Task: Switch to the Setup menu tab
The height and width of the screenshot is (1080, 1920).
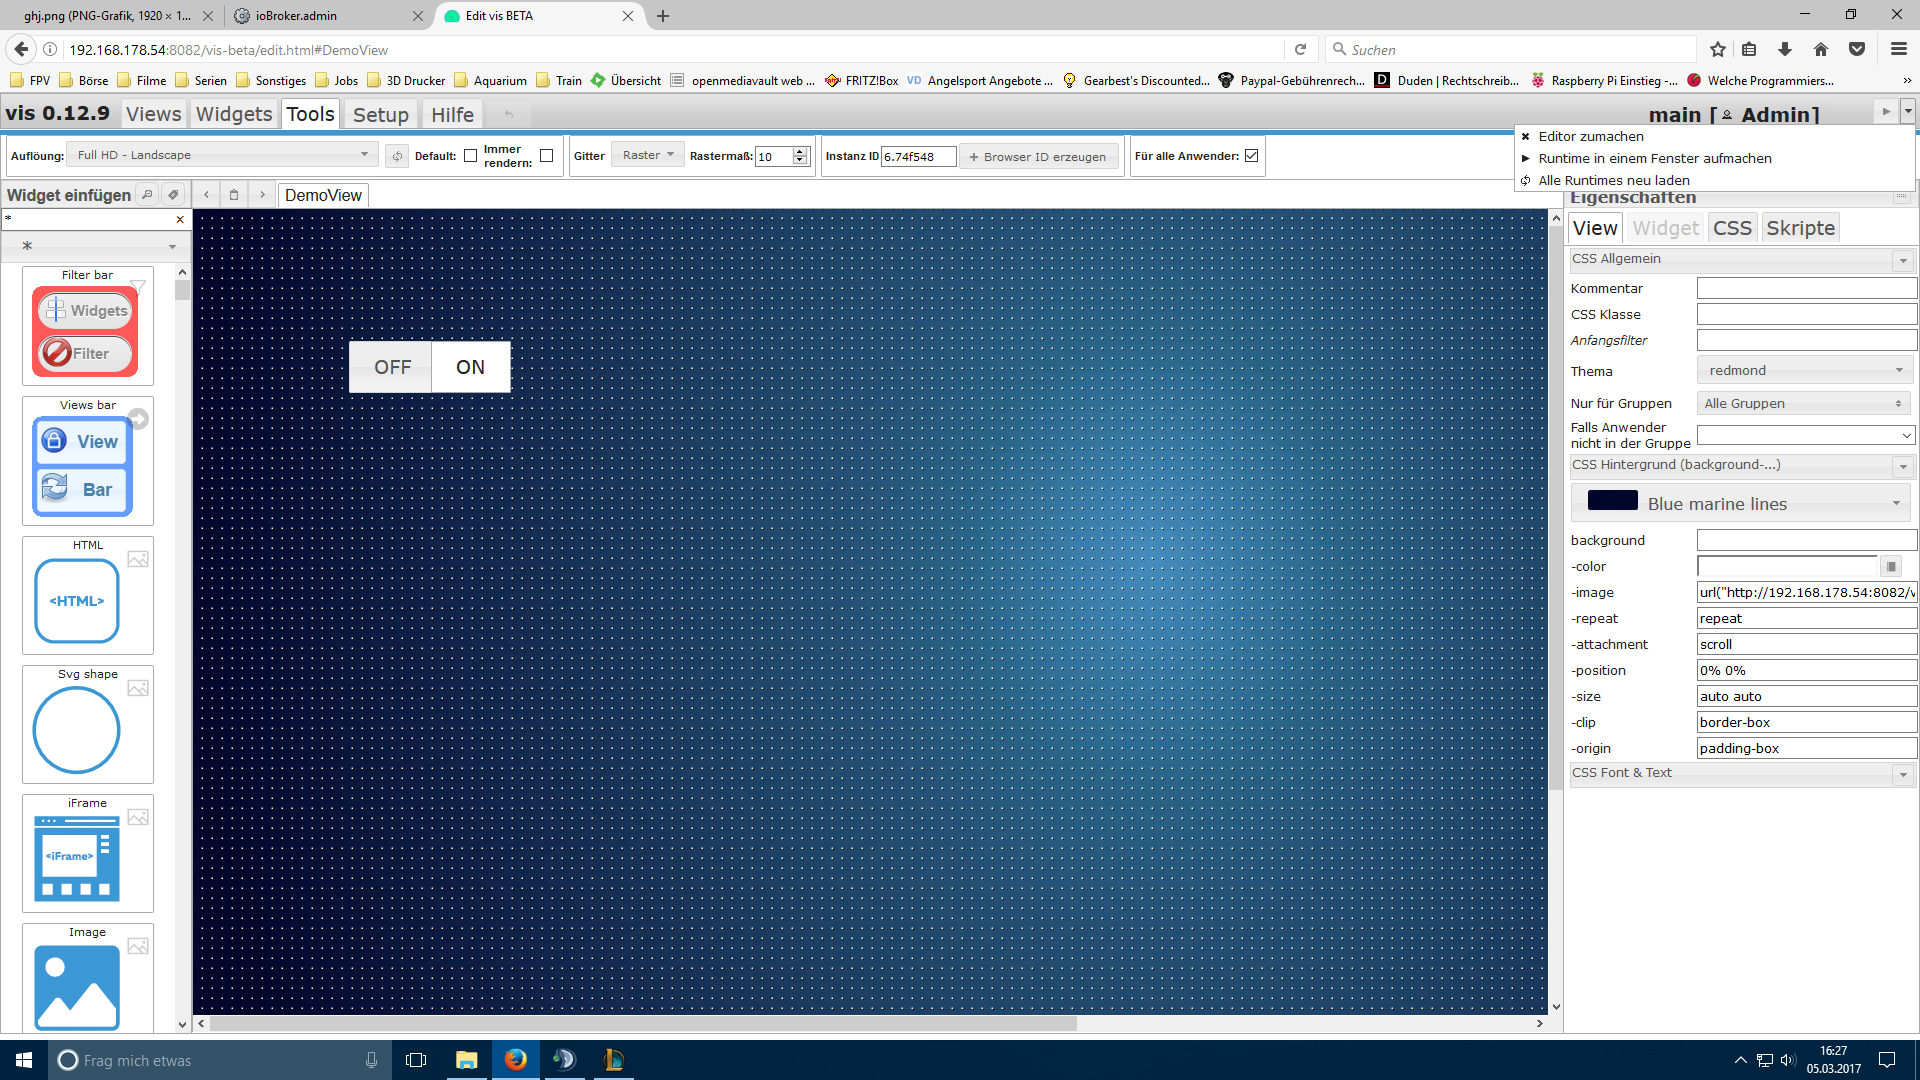Action: [x=380, y=115]
